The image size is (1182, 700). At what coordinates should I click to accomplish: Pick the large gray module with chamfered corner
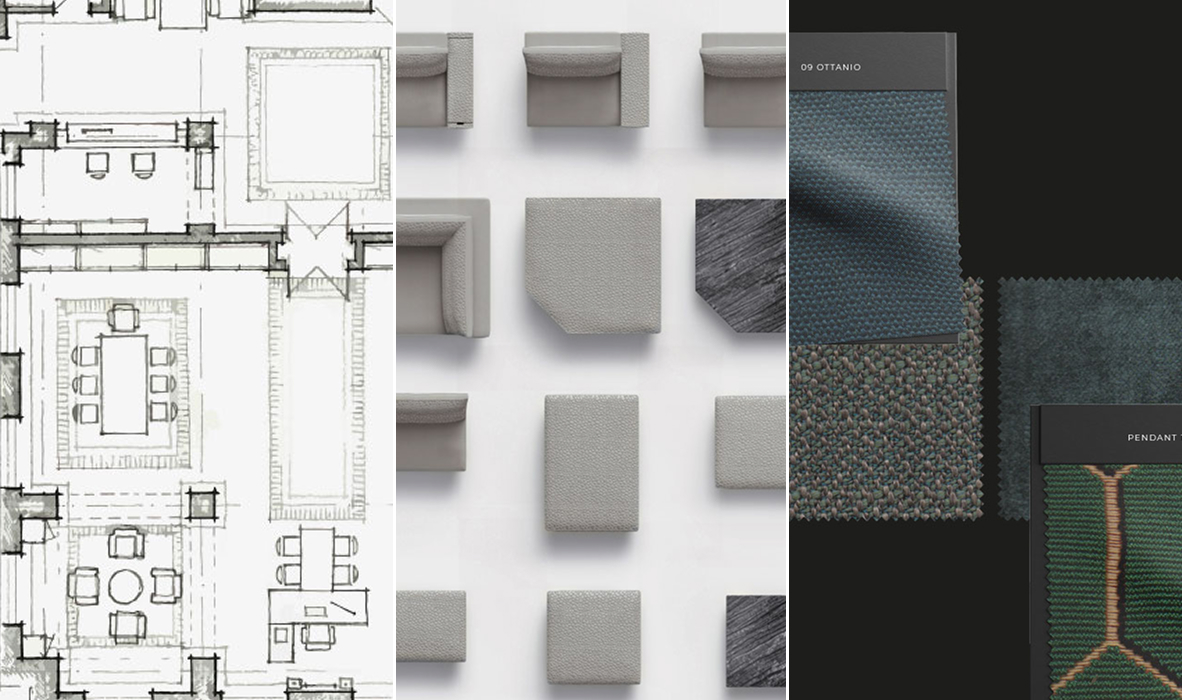point(592,264)
